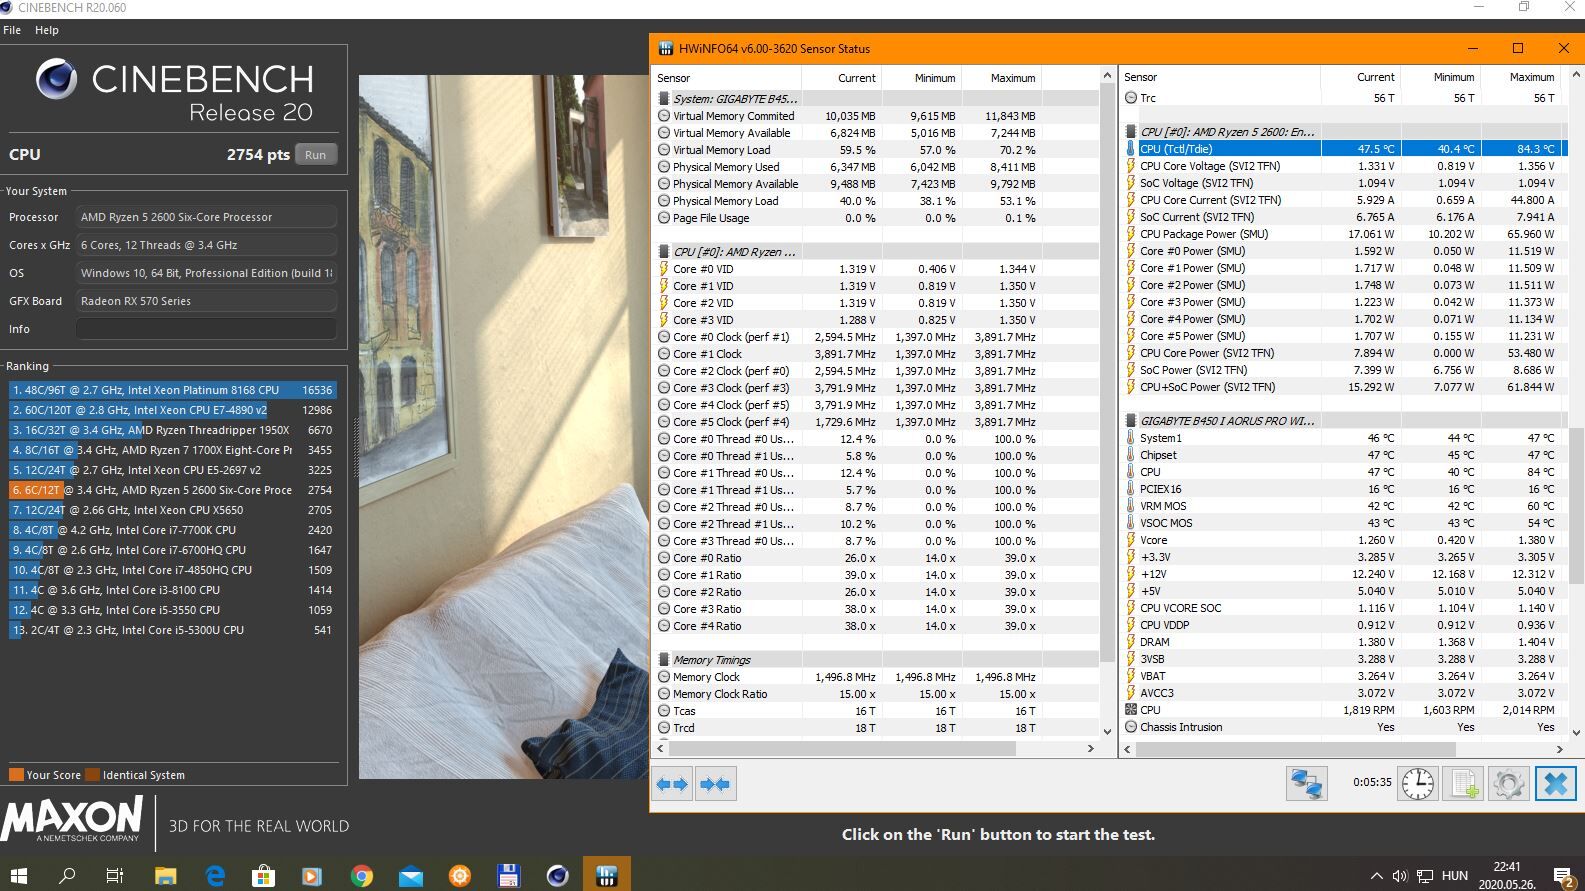The image size is (1585, 891).
Task: Open Windows taskbar search
Action: (67, 876)
